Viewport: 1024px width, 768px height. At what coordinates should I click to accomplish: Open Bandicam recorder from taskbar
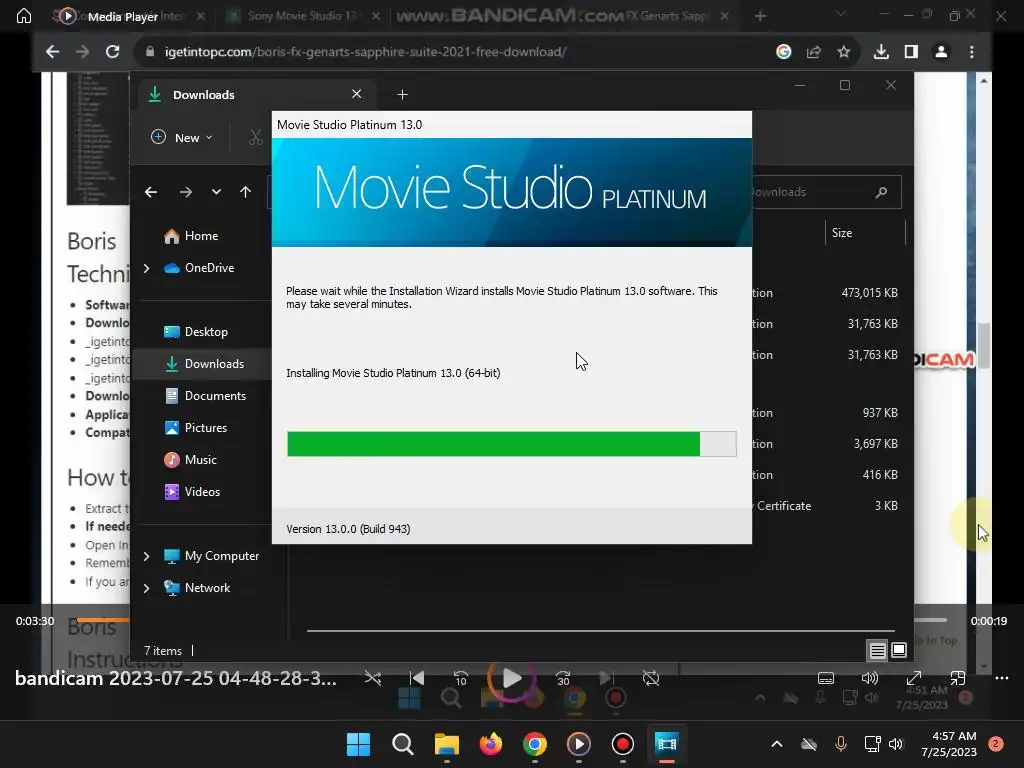click(x=622, y=744)
